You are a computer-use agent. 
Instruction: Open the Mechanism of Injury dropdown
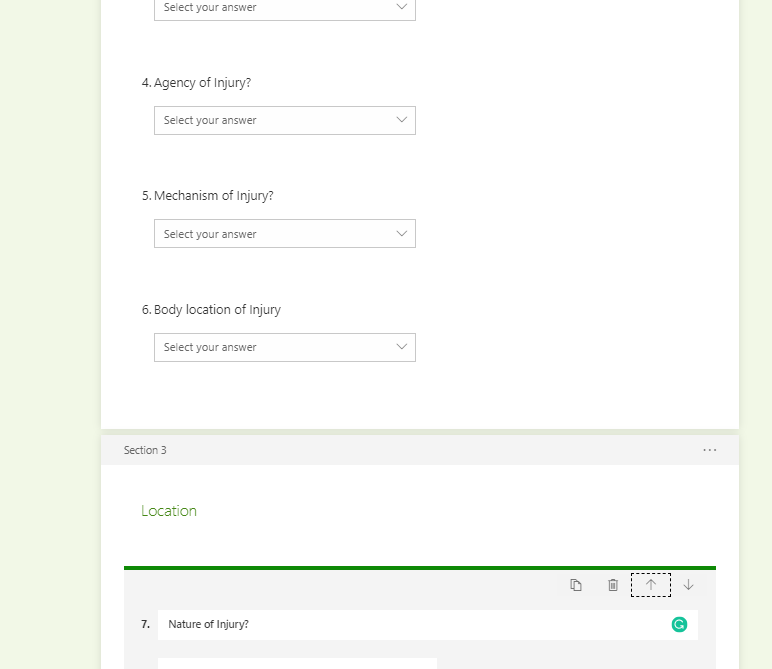click(285, 233)
